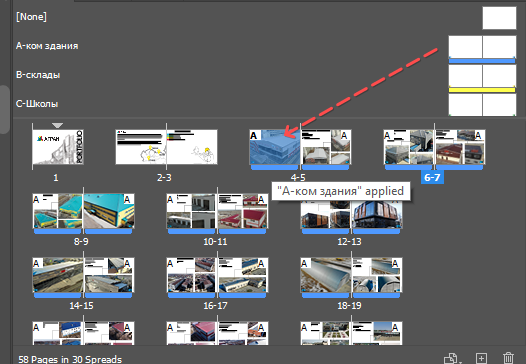Click the Create new page icon

481,358
